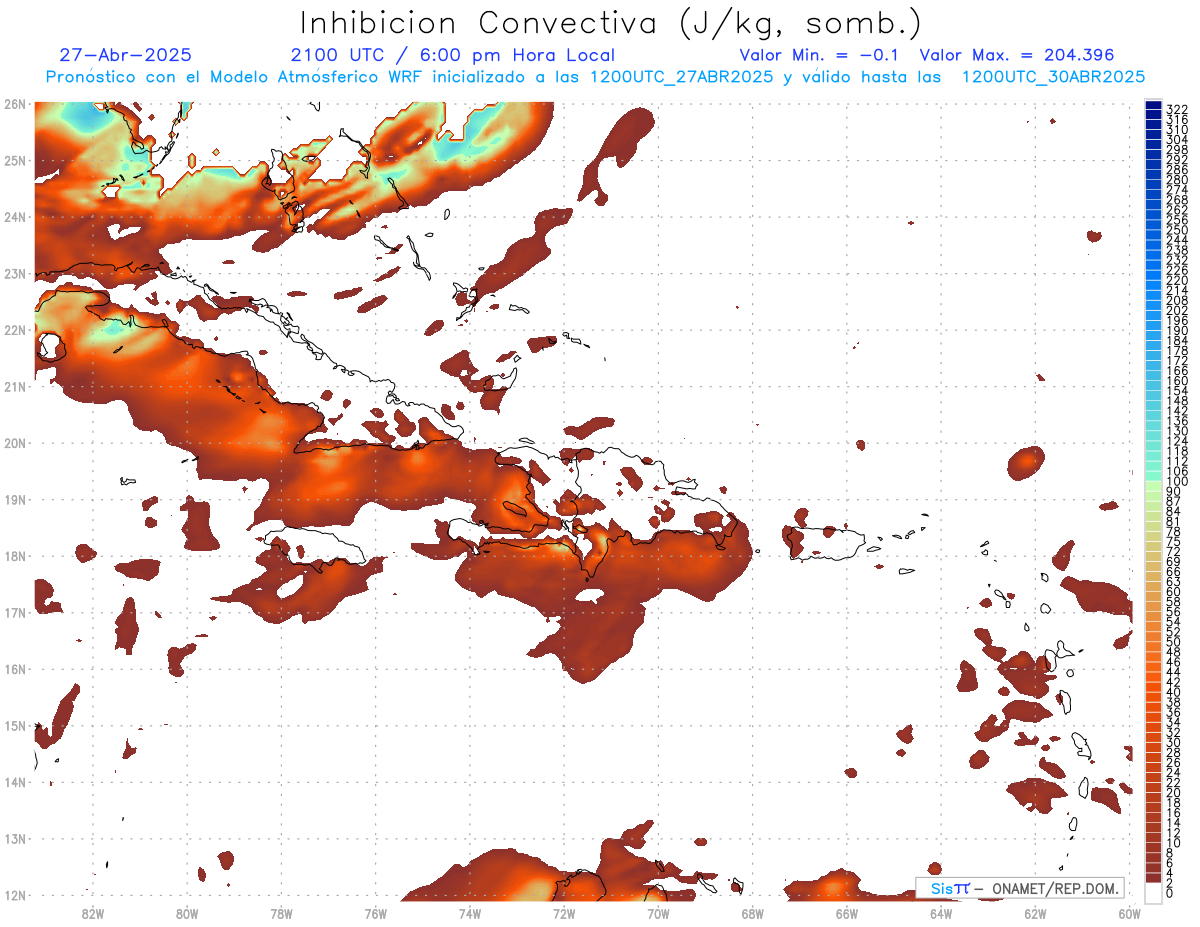
Task: Click the 'Valor Max. = 204.396' text
Action: click(1017, 55)
